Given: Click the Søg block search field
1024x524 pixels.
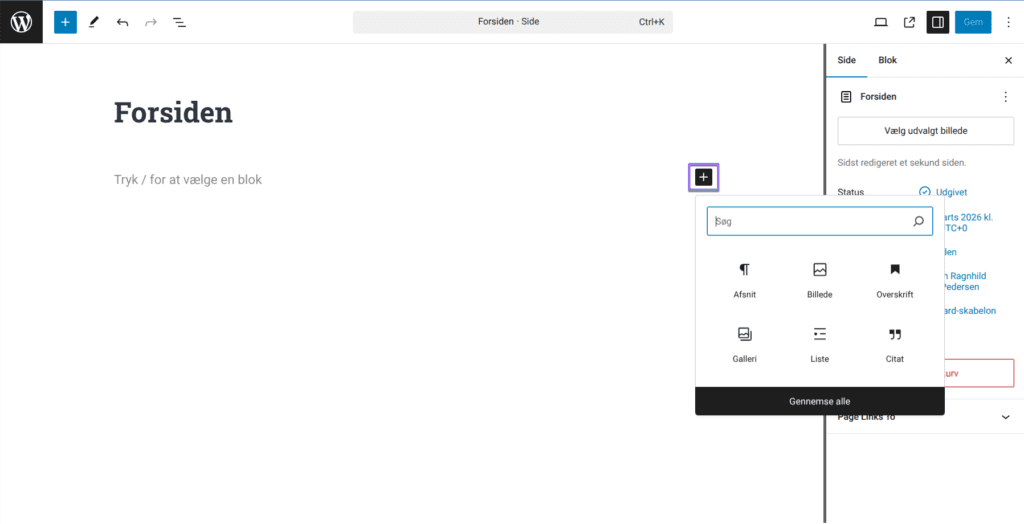Looking at the screenshot, I should point(810,221).
